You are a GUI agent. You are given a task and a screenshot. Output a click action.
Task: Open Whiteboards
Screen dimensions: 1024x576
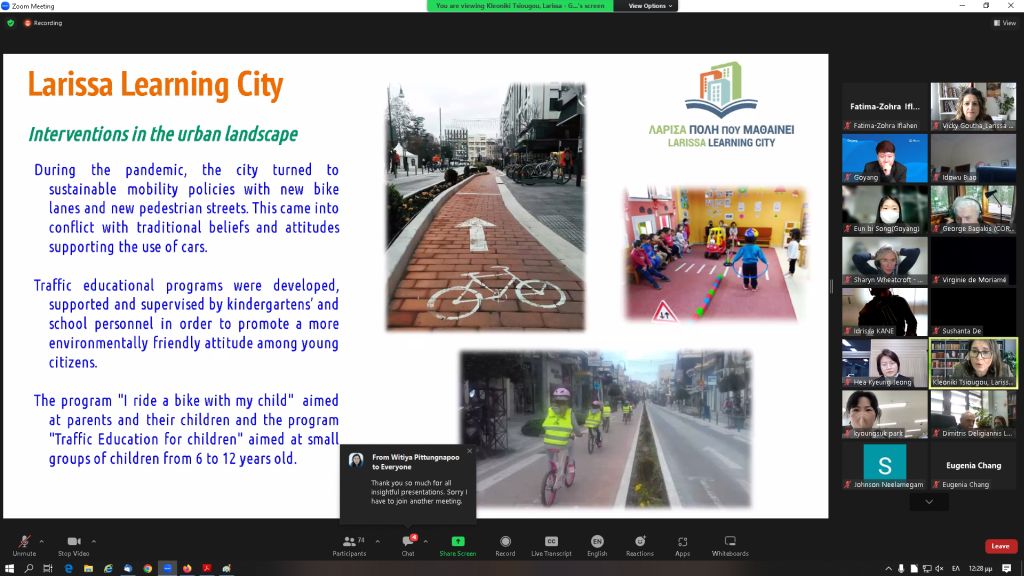pyautogui.click(x=730, y=542)
